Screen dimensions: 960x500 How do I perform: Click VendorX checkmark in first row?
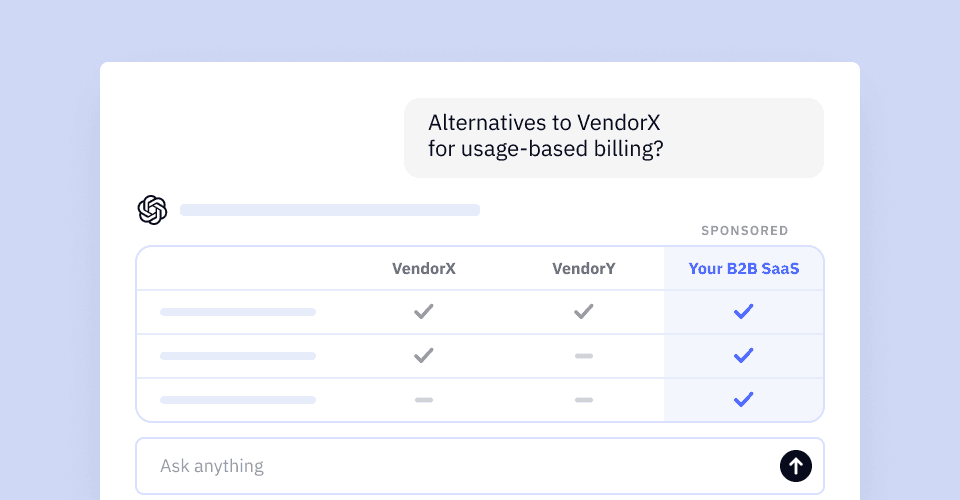[424, 312]
